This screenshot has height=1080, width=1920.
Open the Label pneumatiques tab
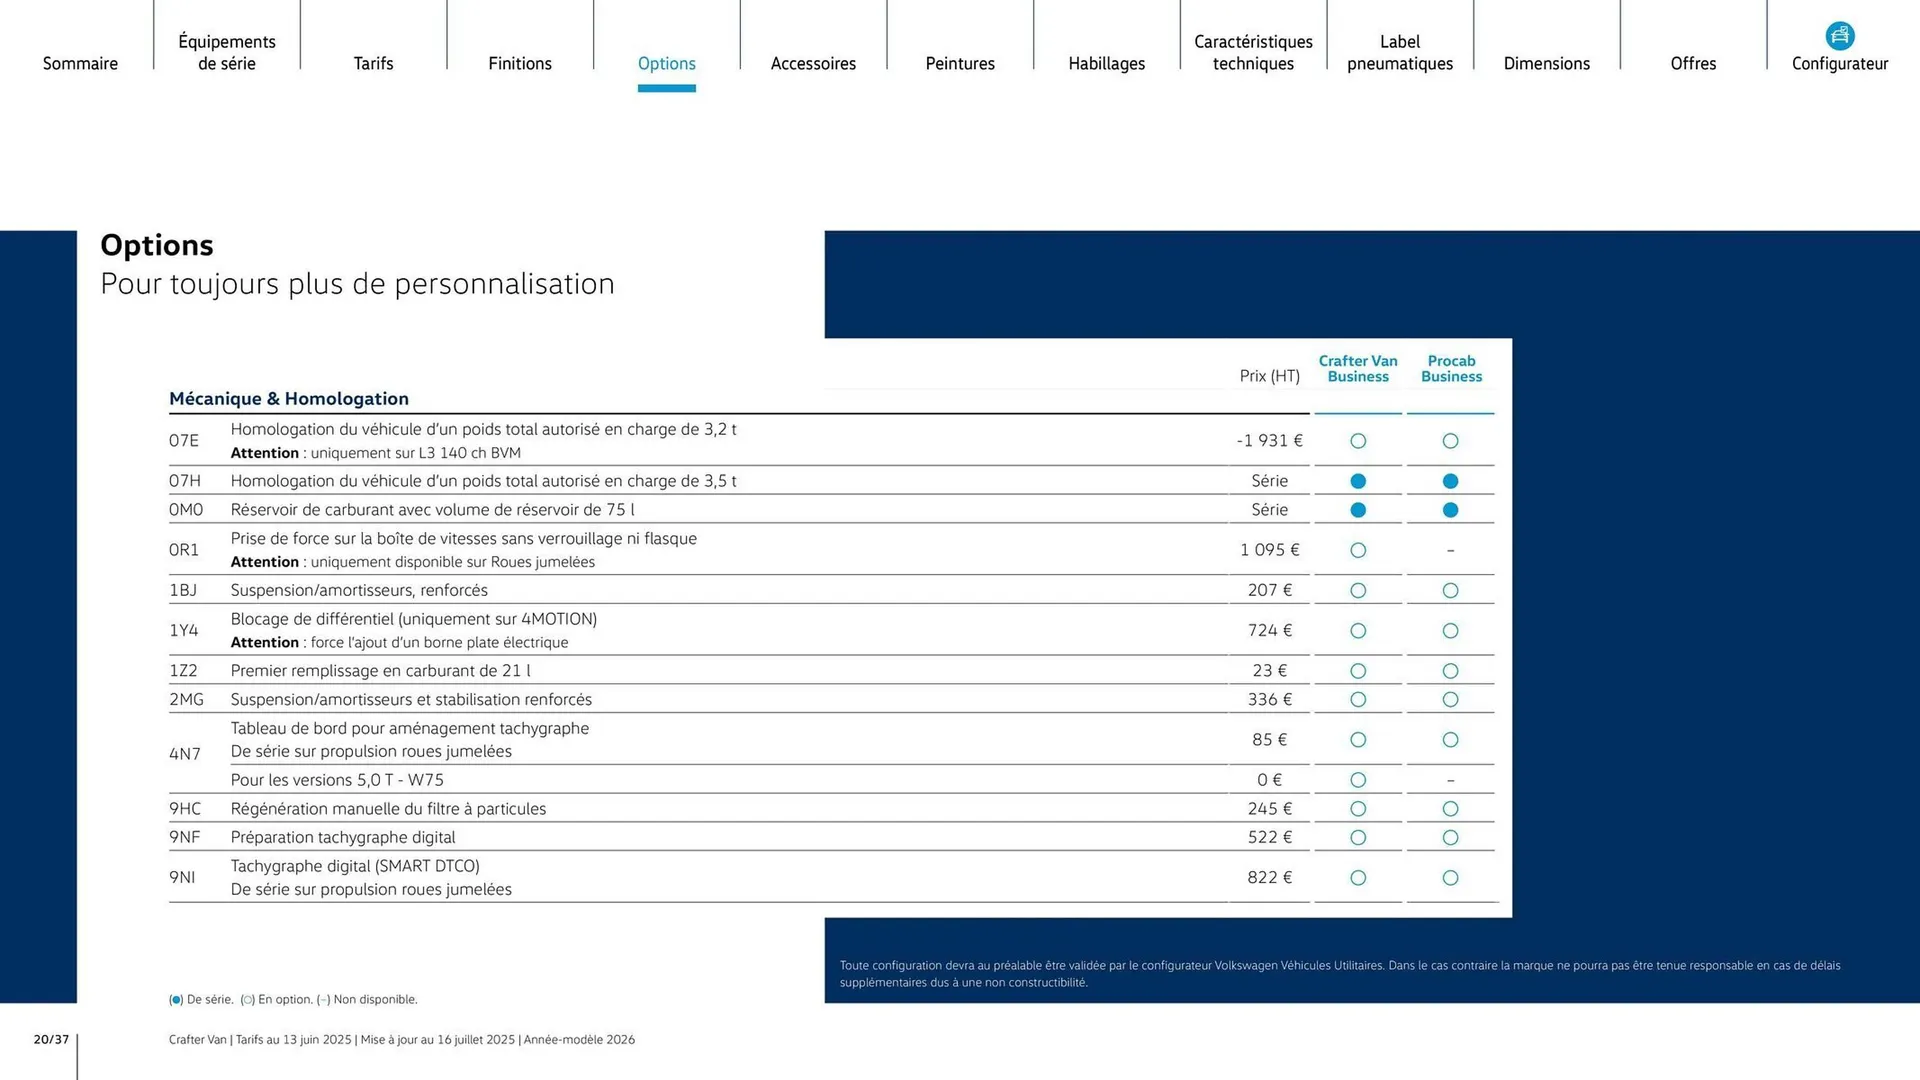pos(1399,52)
